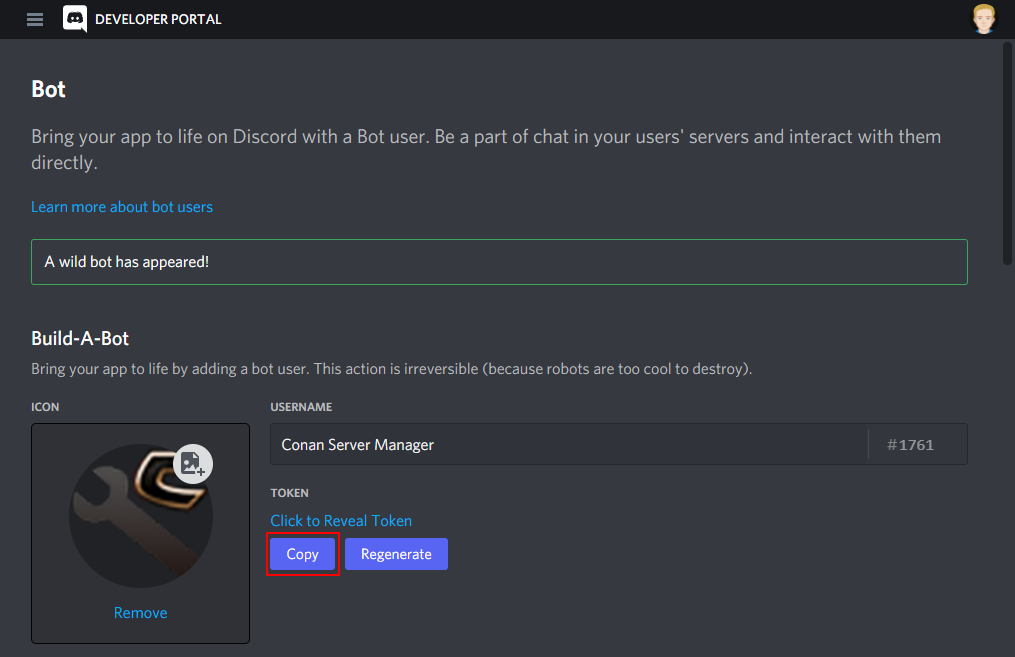Viewport: 1015px width, 657px height.
Task: Open Learn more about bot users link
Action: pos(122,206)
